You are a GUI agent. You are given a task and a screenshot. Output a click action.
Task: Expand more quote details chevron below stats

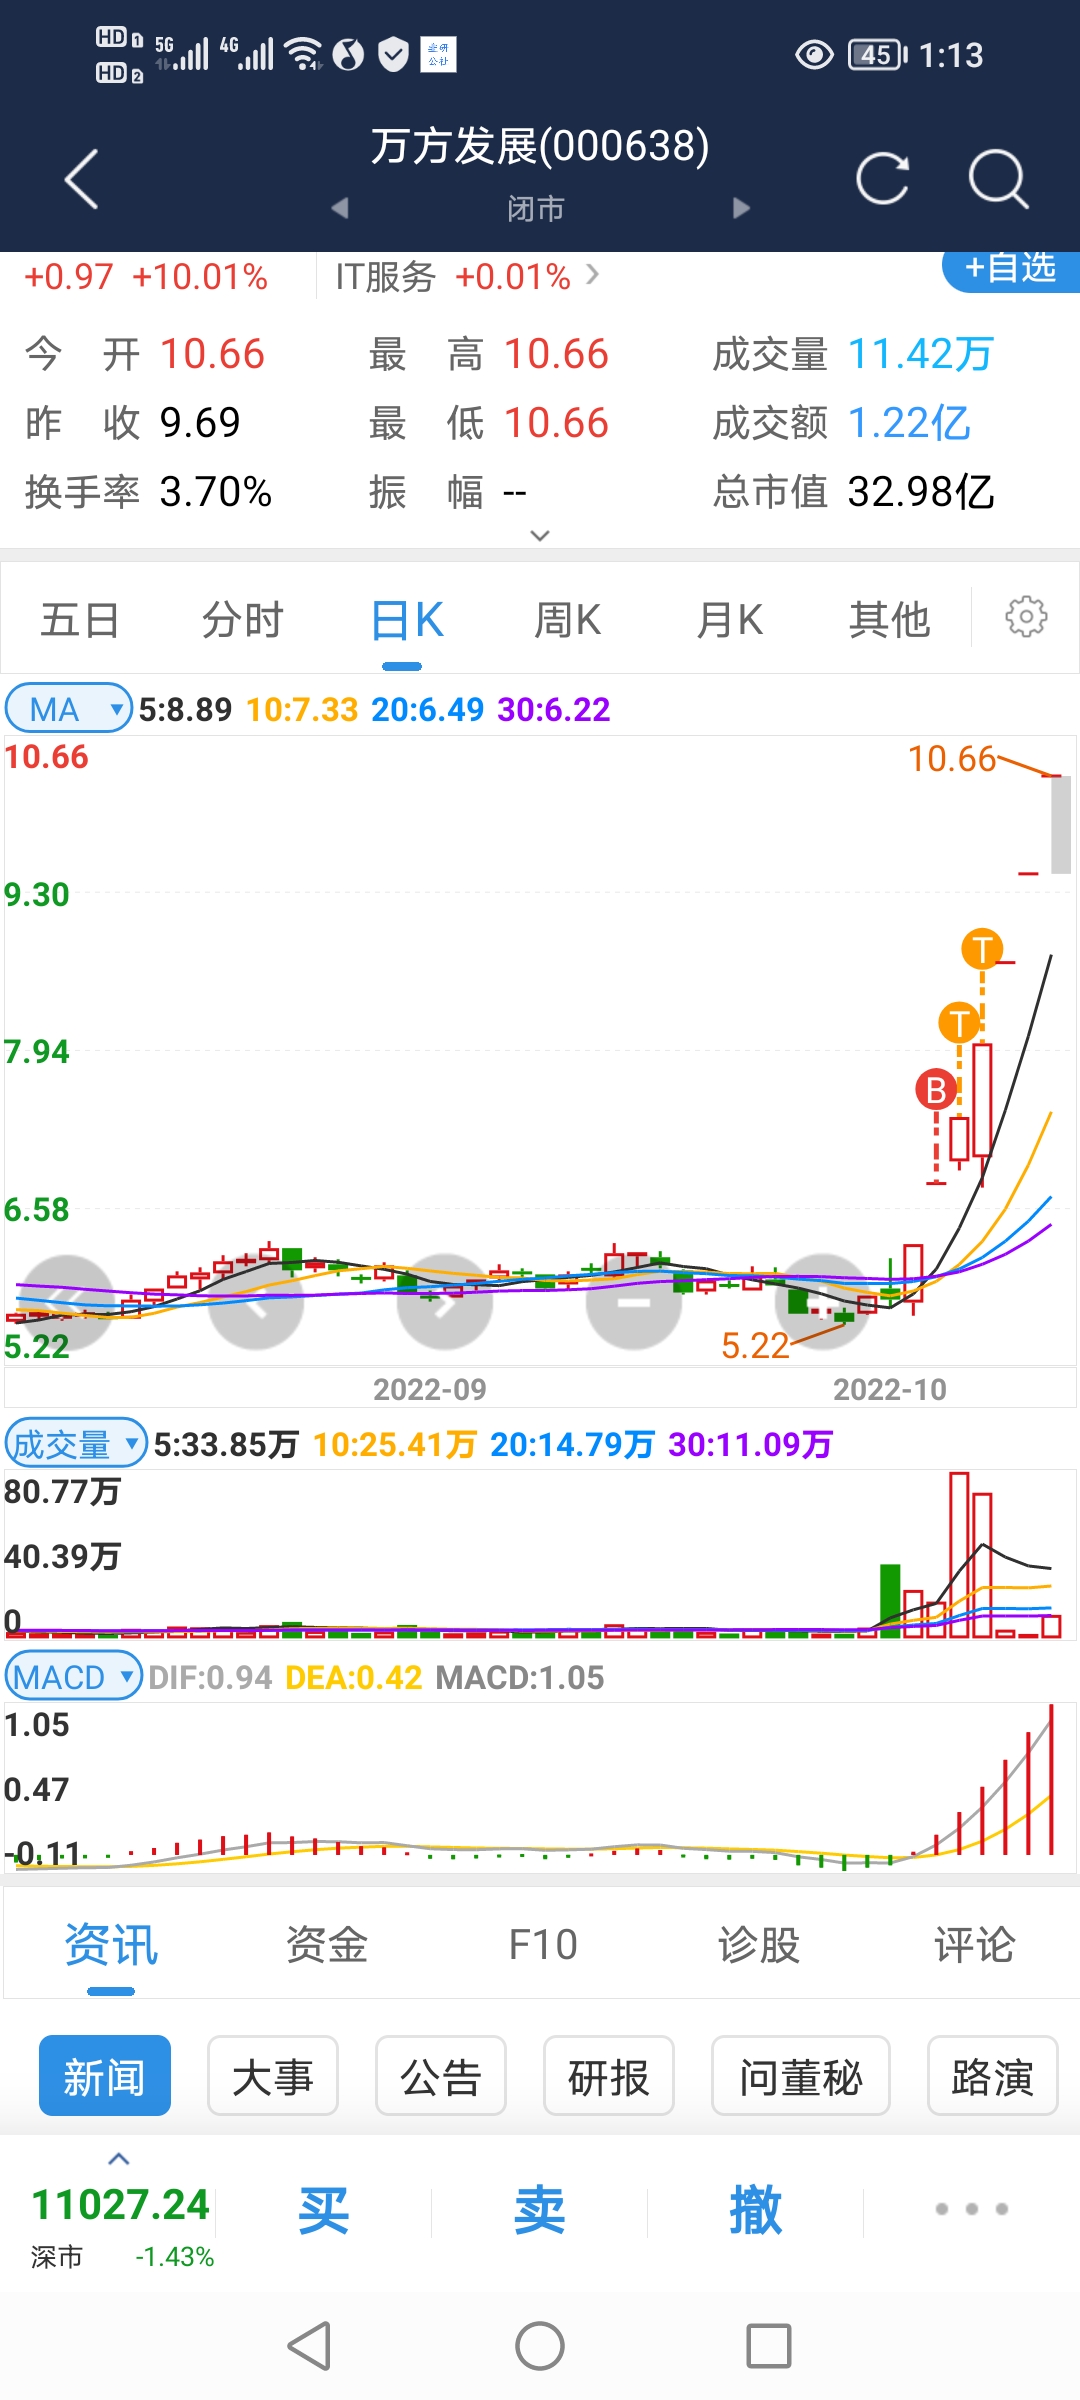pyautogui.click(x=540, y=535)
